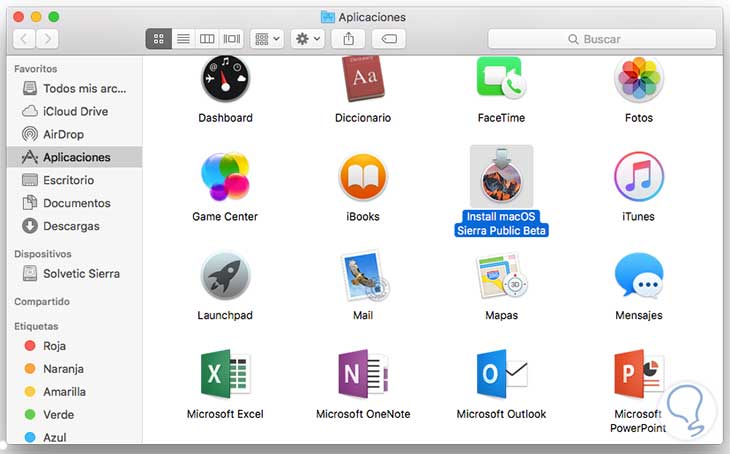
Task: Select the Game Center app icon
Action: [x=225, y=176]
